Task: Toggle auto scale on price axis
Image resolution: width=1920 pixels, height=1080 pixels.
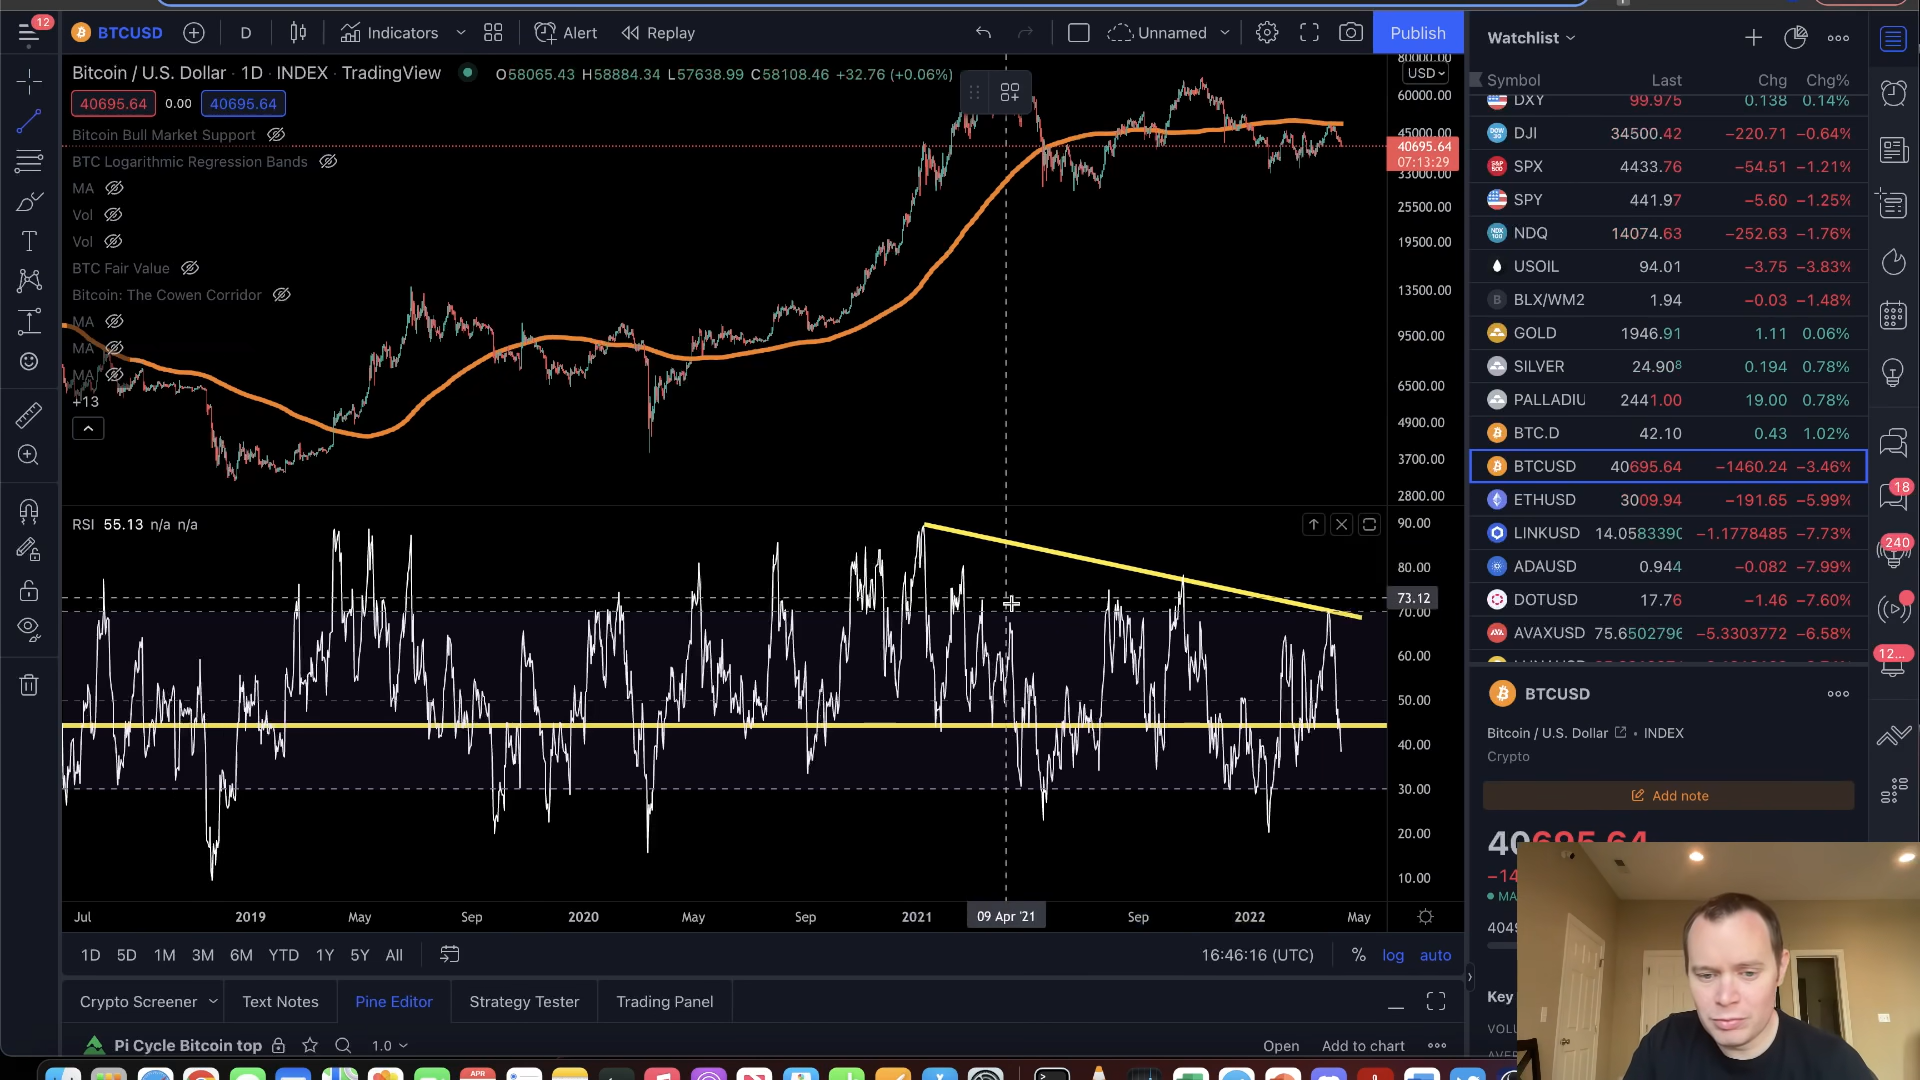Action: tap(1435, 955)
